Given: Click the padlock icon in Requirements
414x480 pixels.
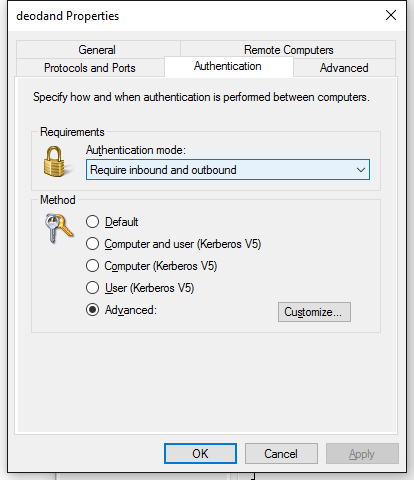Looking at the screenshot, I should coord(54,161).
